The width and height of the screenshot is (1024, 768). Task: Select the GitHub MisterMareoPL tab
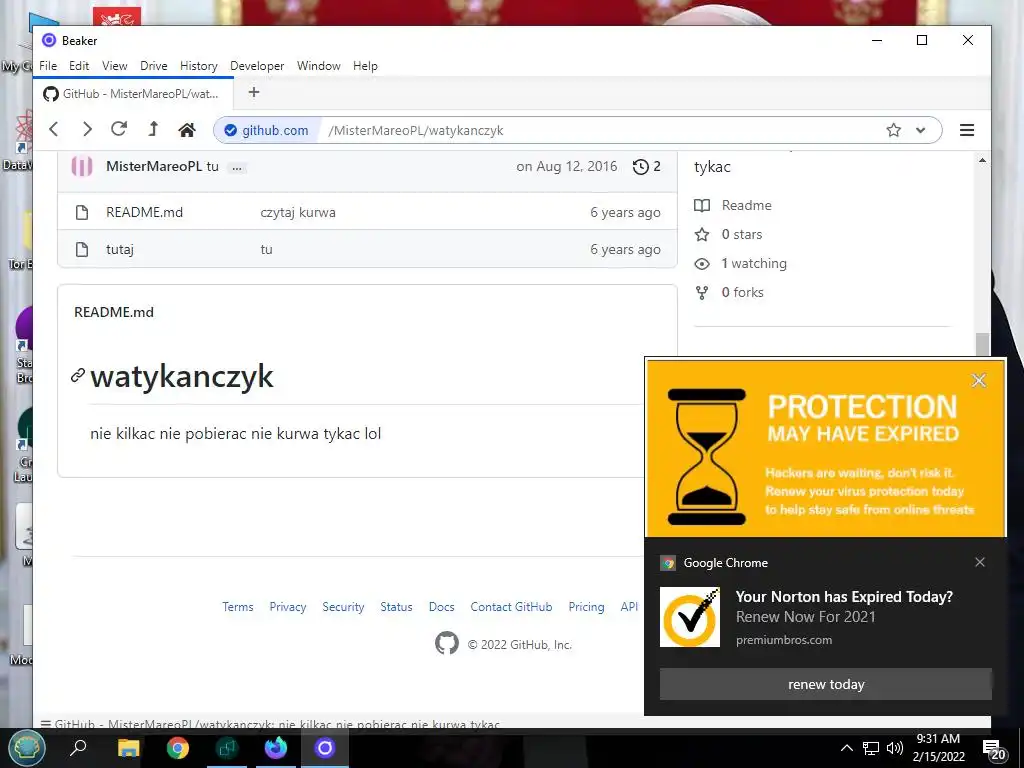(133, 93)
